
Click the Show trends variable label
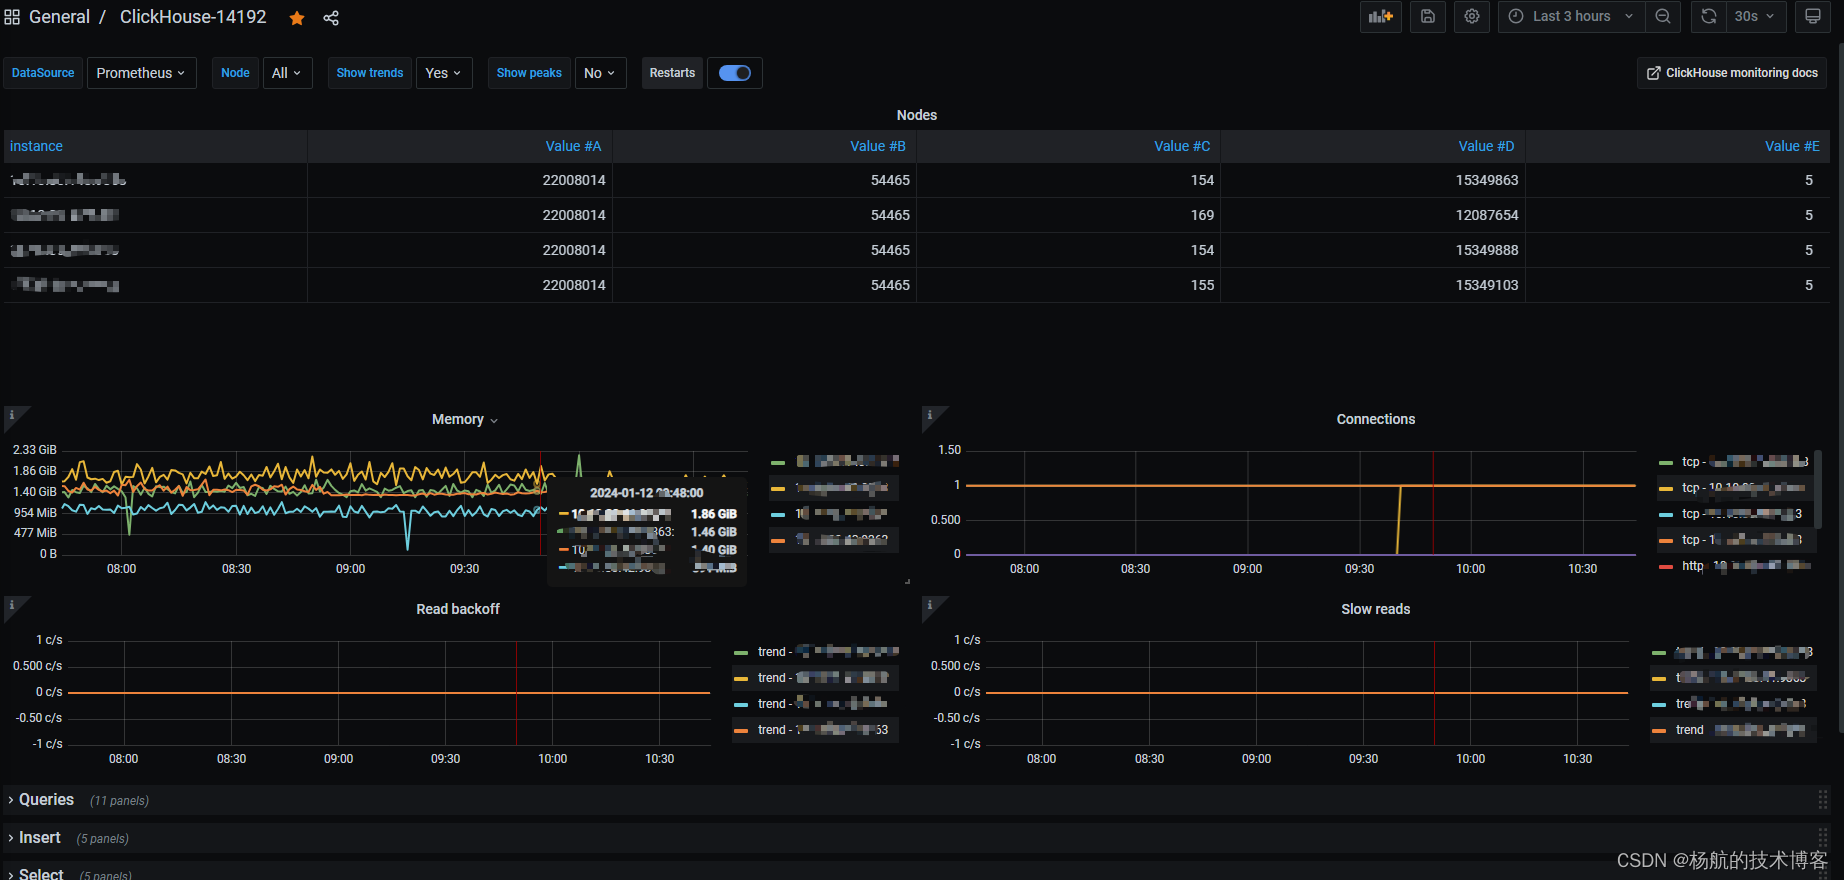370,73
